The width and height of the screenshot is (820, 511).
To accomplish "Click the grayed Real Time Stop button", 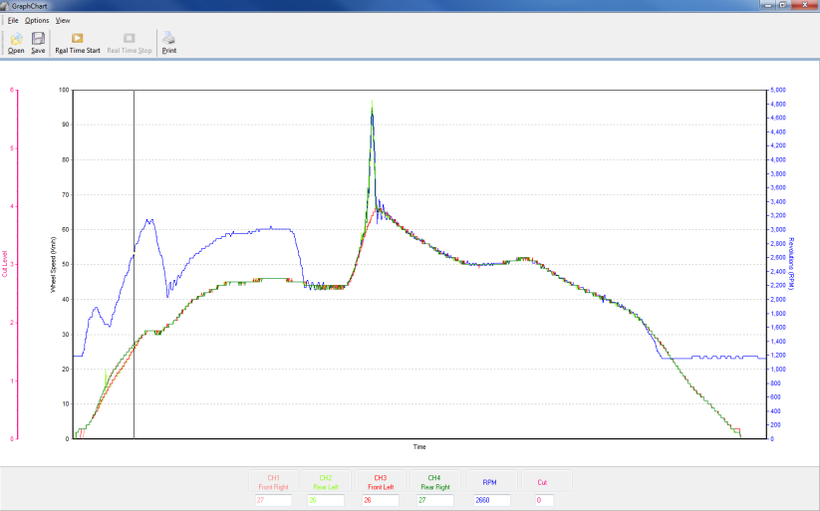I will pos(129,42).
